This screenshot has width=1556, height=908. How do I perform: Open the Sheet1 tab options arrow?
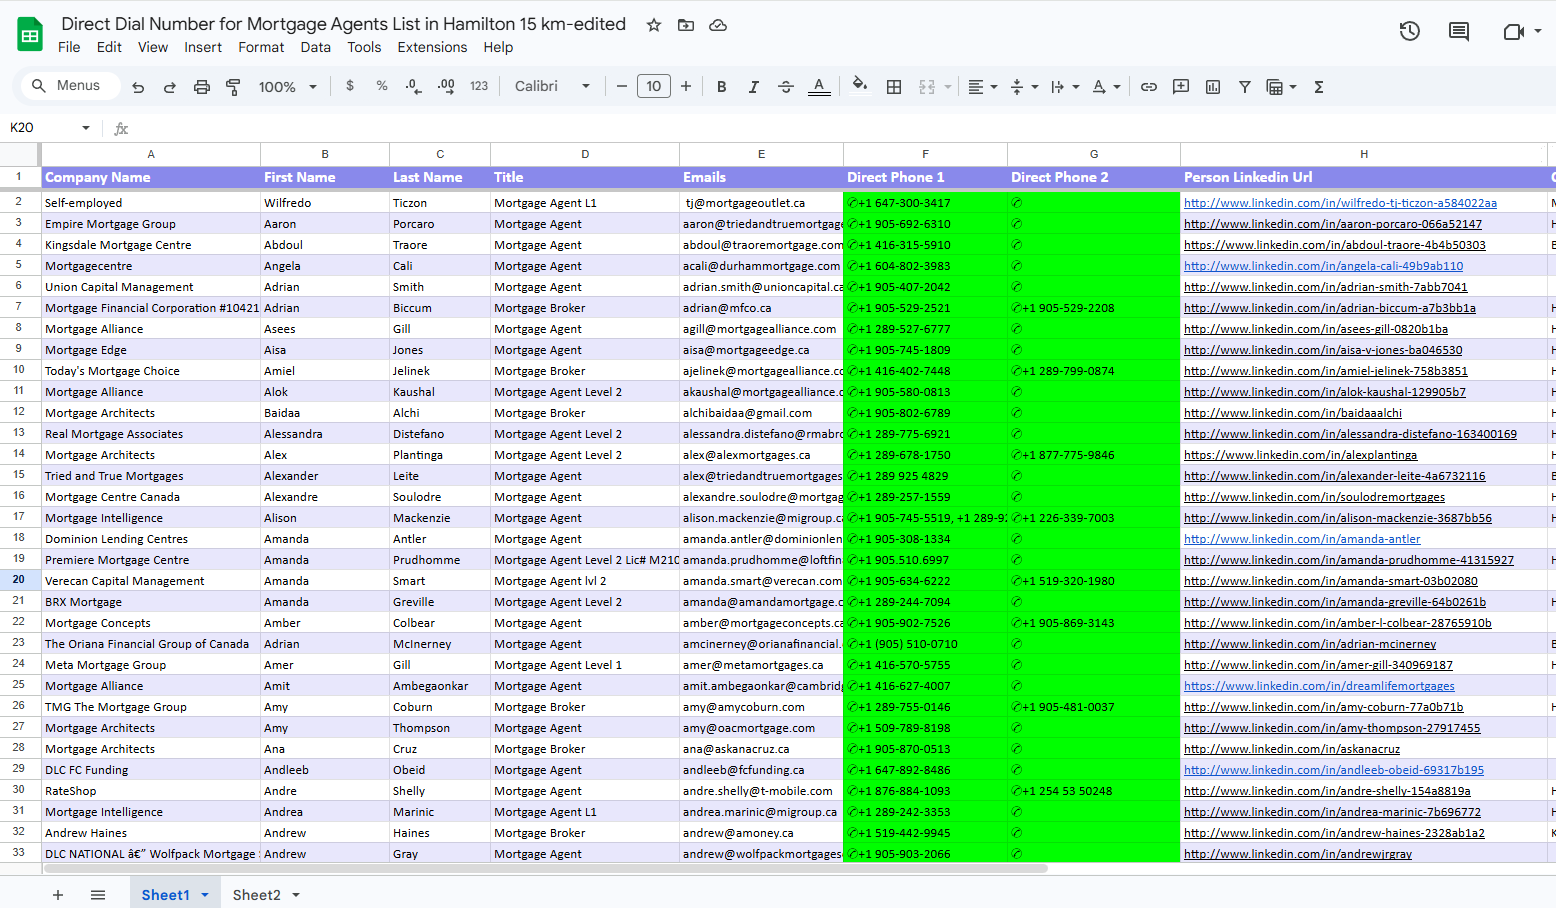pyautogui.click(x=205, y=895)
